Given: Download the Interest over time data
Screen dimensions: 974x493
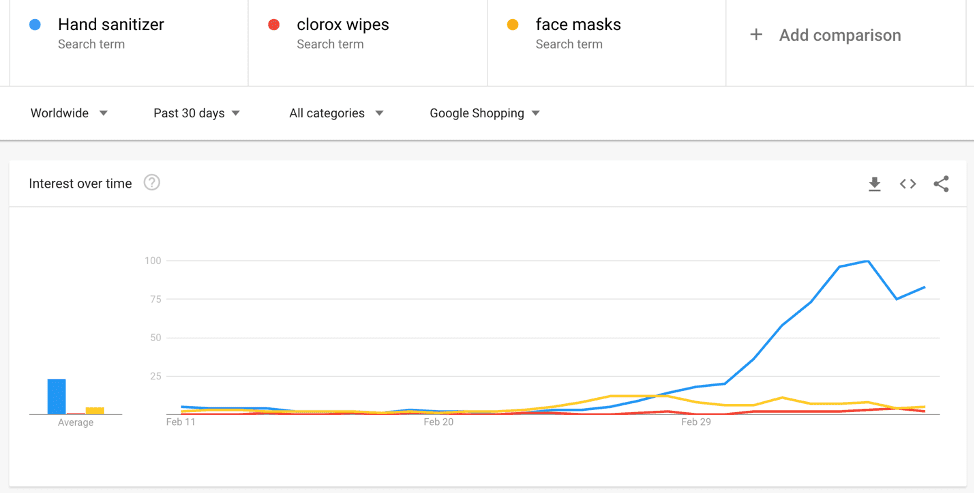Looking at the screenshot, I should click(874, 184).
